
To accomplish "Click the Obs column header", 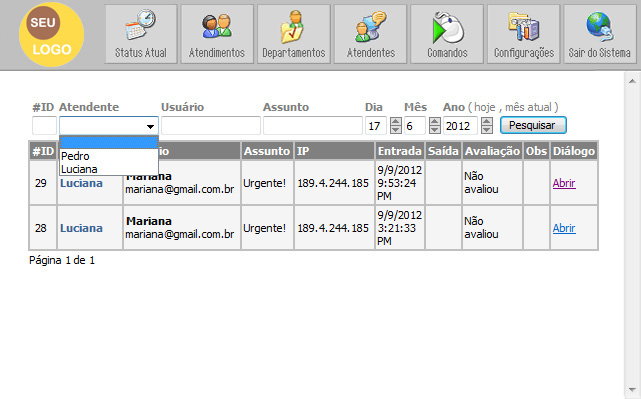I will (536, 151).
